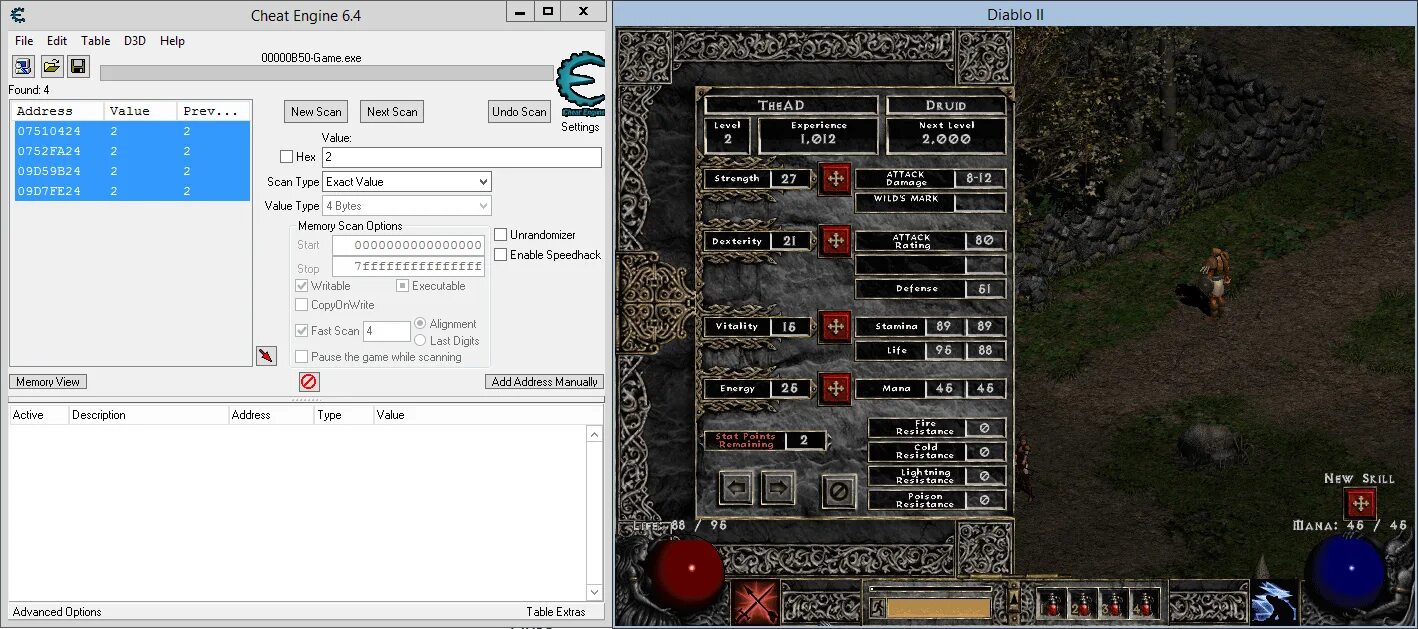The width and height of the screenshot is (1418, 629).
Task: Save the current cheat table
Action: [79, 66]
